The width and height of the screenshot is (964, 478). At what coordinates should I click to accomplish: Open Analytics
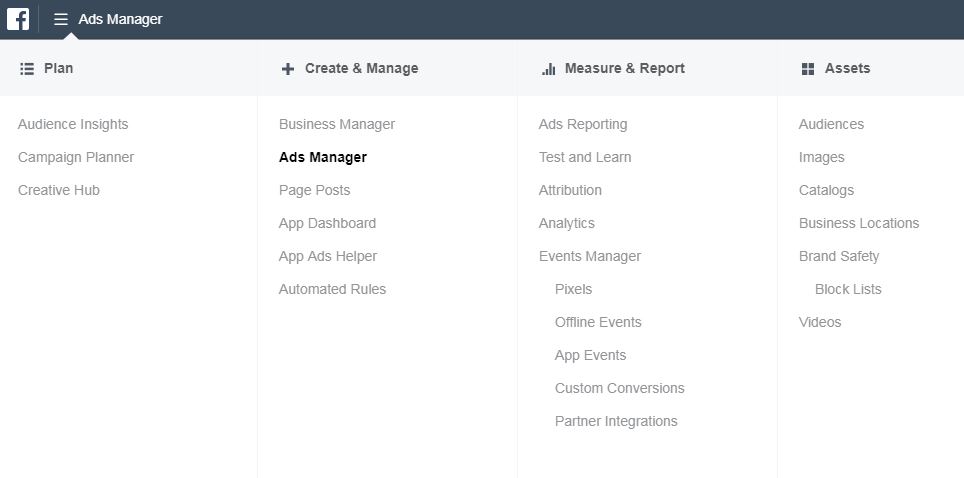(566, 223)
